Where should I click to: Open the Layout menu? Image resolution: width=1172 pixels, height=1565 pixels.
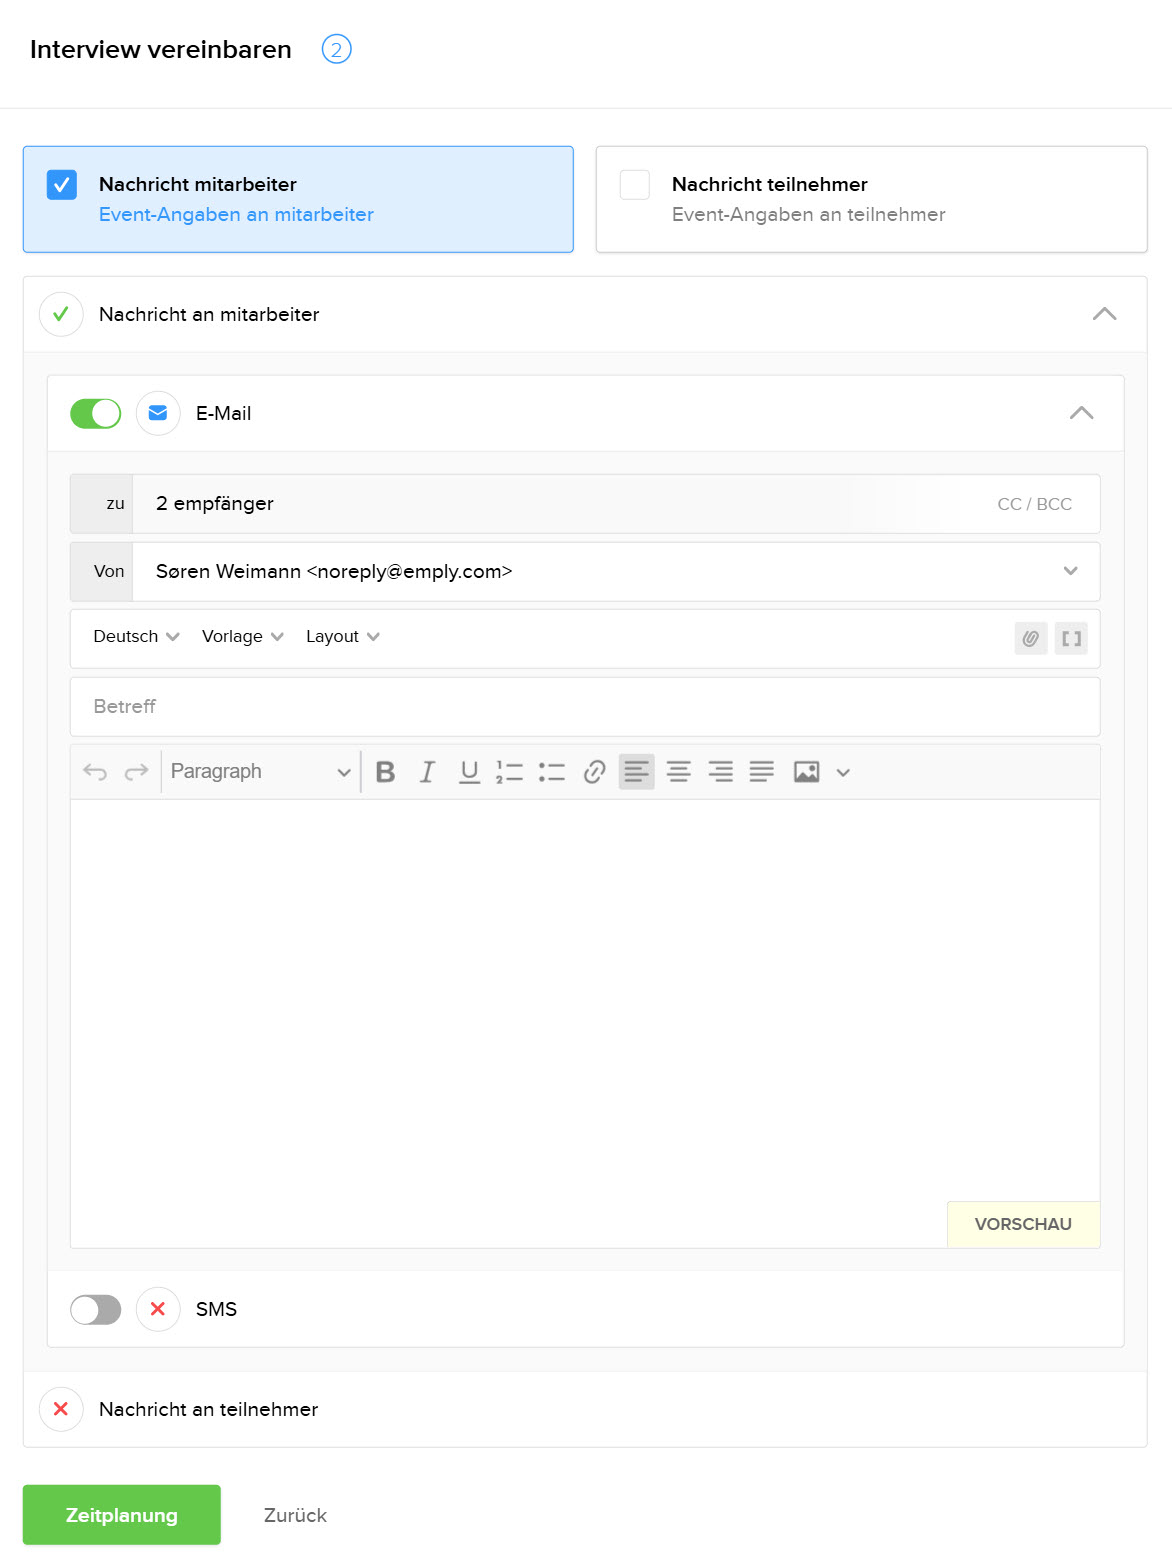click(342, 637)
